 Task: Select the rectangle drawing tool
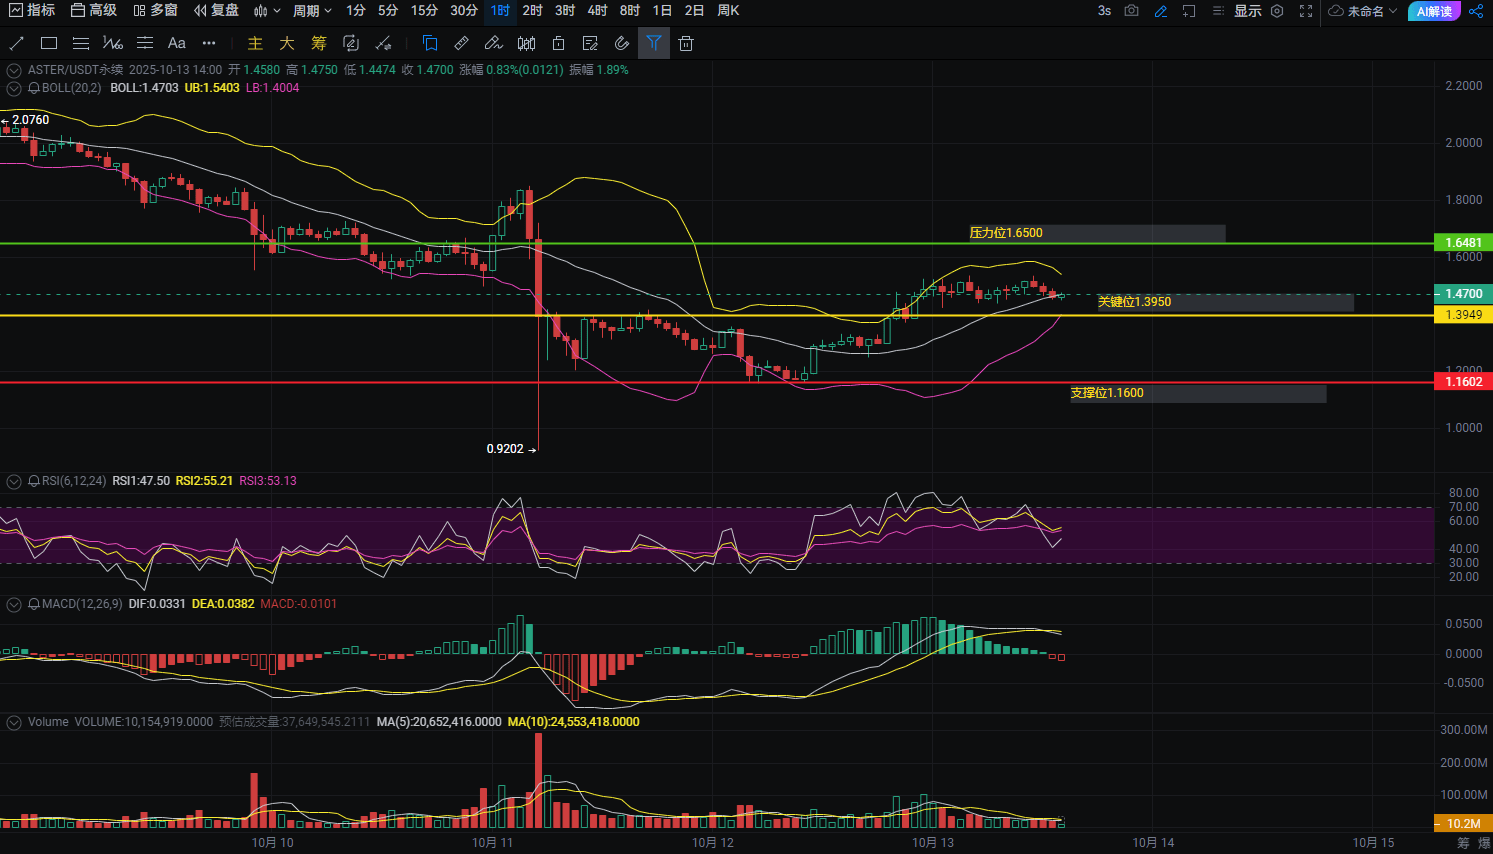pyautogui.click(x=49, y=43)
